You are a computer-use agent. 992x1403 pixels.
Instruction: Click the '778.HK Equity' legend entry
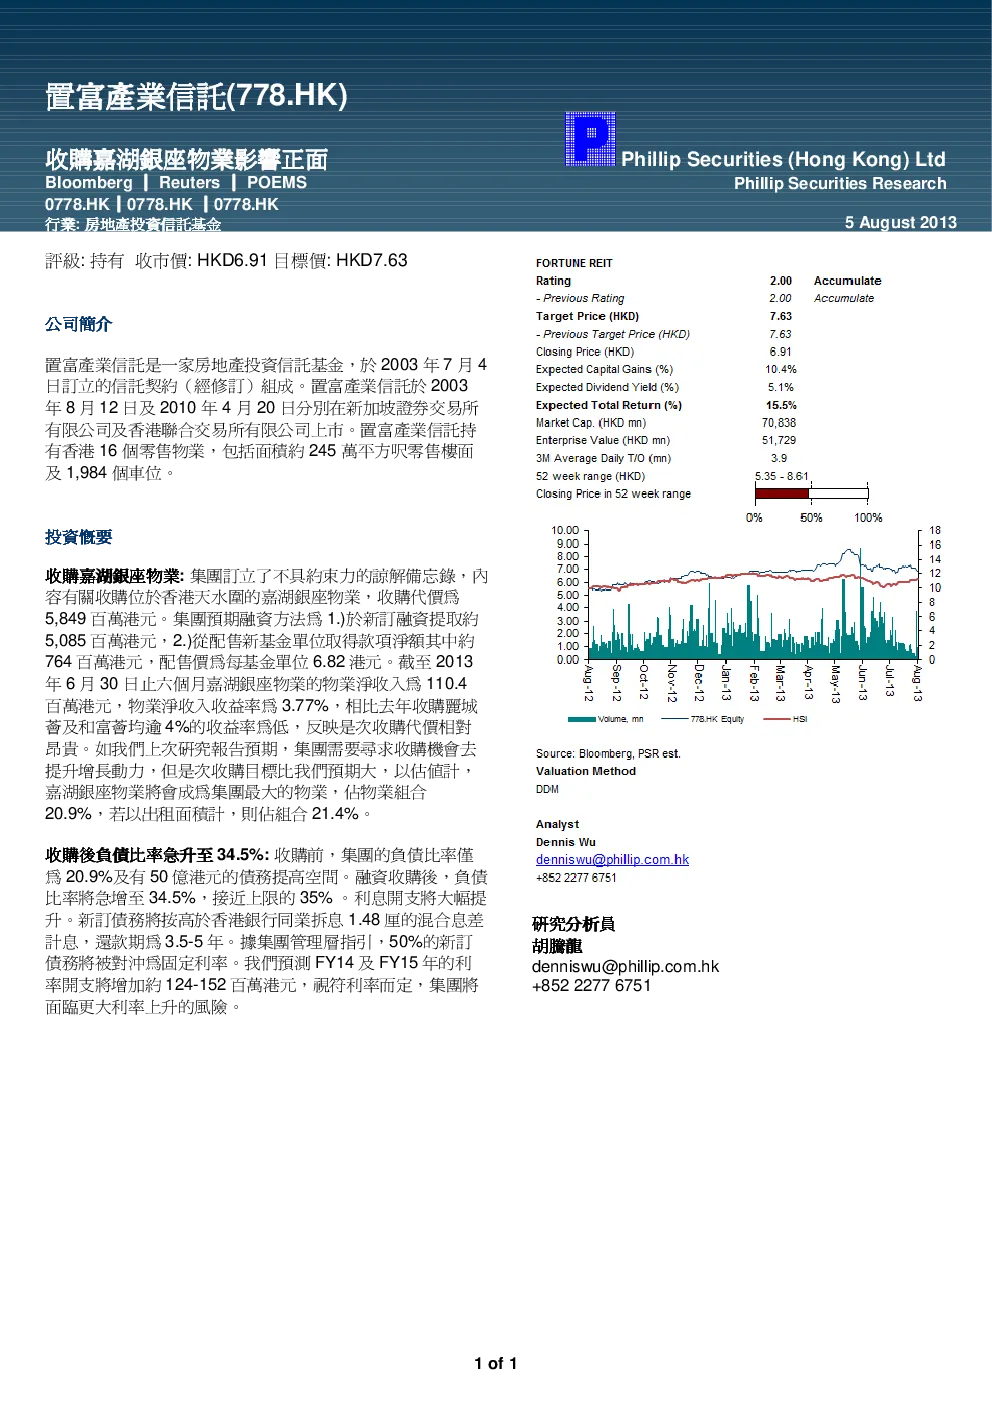click(703, 719)
